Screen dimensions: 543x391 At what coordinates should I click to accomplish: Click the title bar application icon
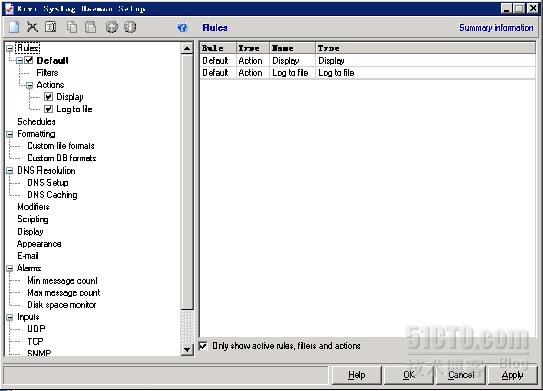pos(9,8)
